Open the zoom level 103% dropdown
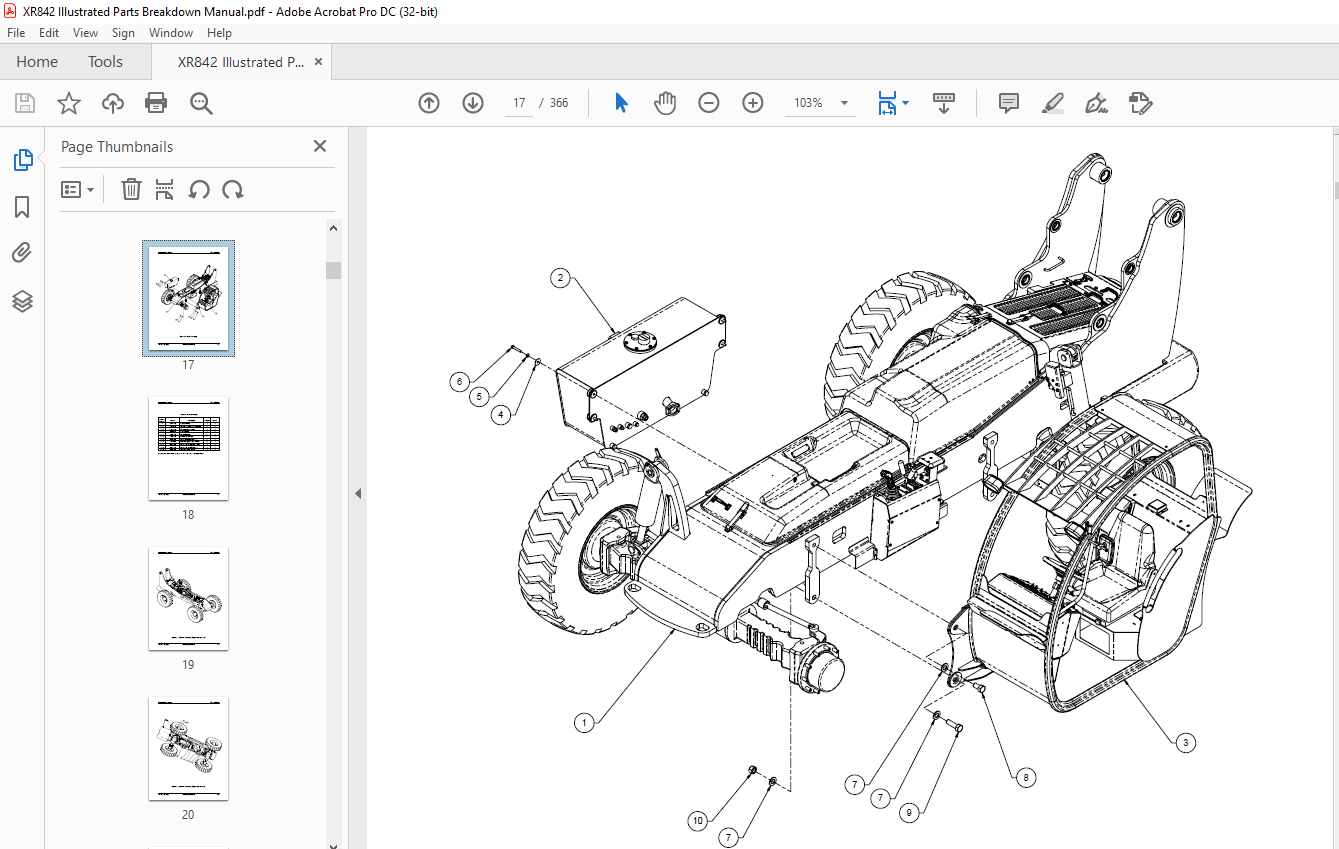Viewport: 1339px width, 849px height. tap(845, 103)
